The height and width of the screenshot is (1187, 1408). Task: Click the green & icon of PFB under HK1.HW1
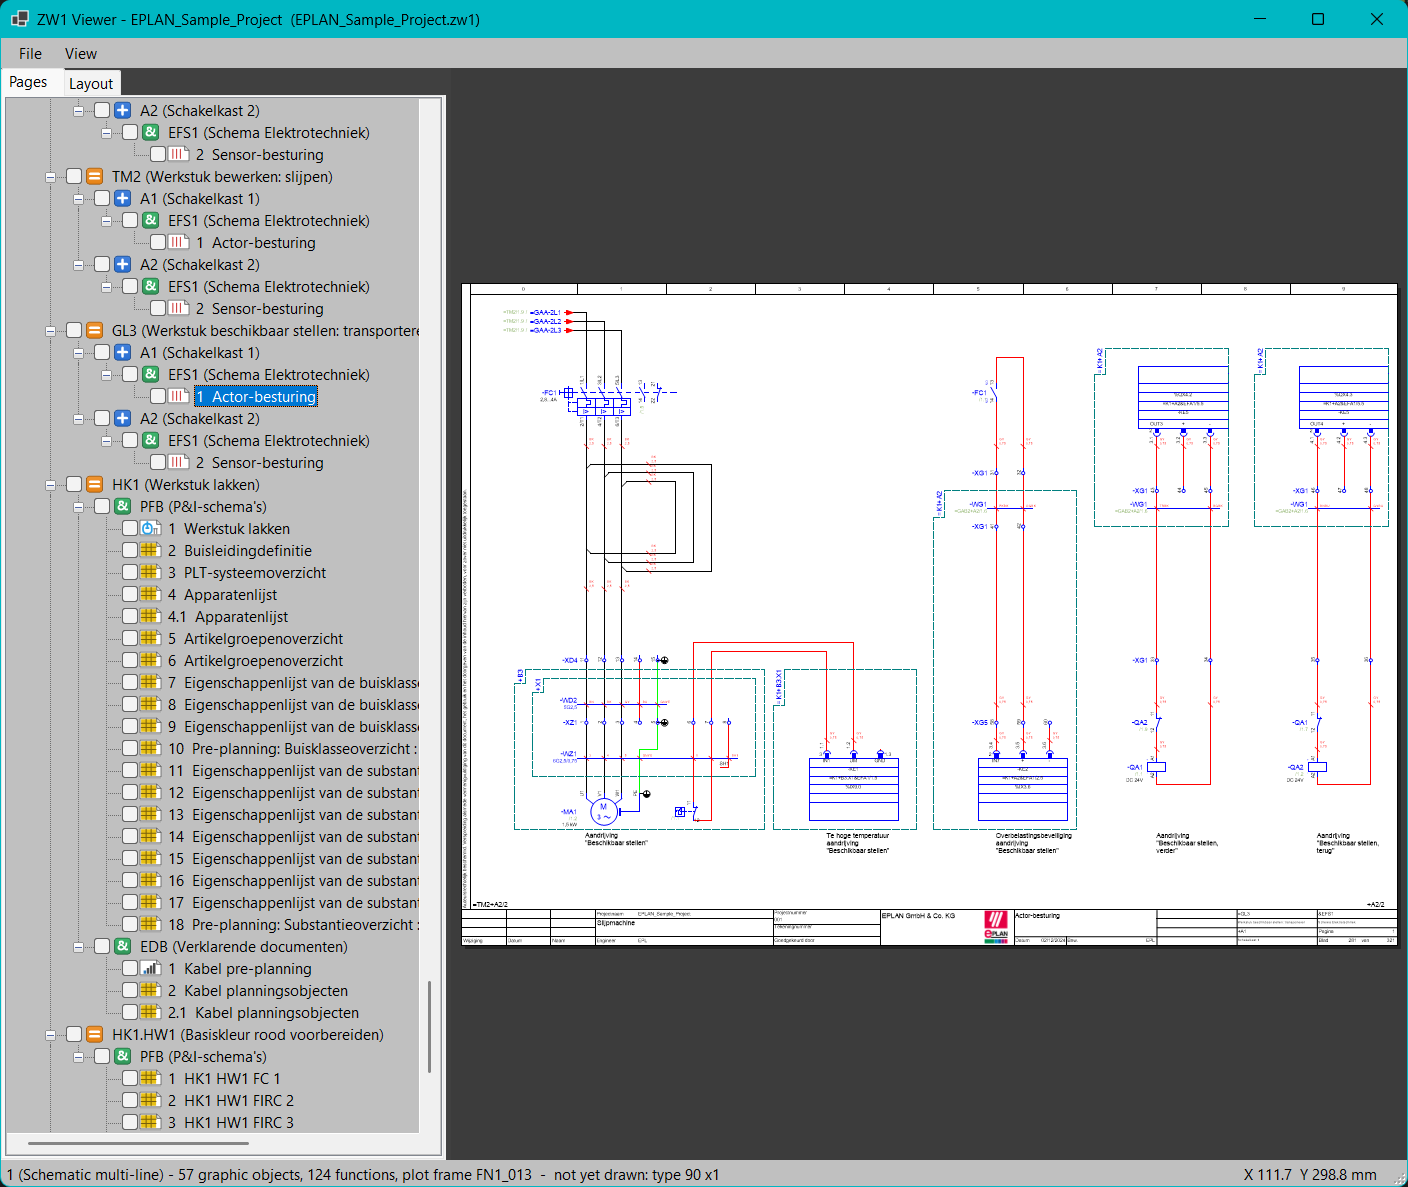(122, 1057)
